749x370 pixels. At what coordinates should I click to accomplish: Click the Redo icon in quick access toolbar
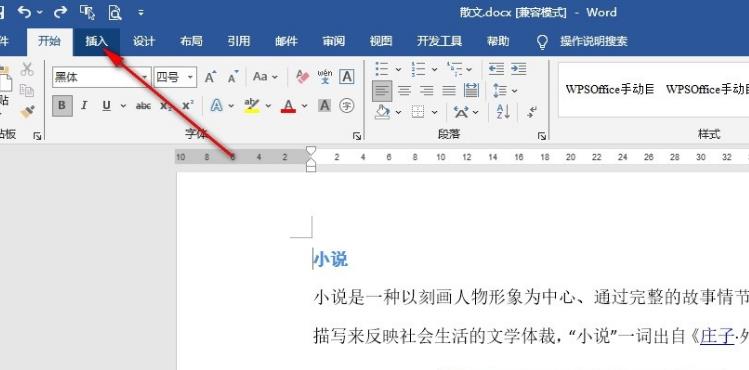point(61,11)
